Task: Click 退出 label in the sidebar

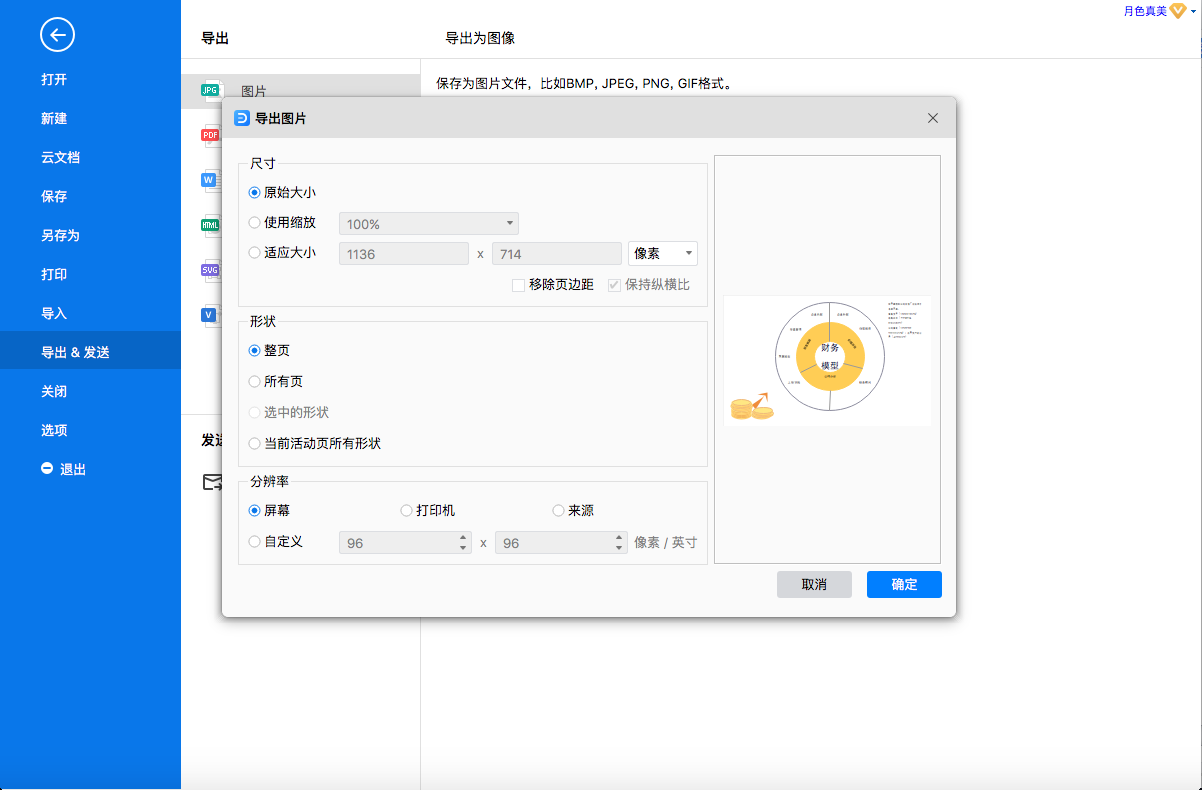Action: click(x=73, y=469)
